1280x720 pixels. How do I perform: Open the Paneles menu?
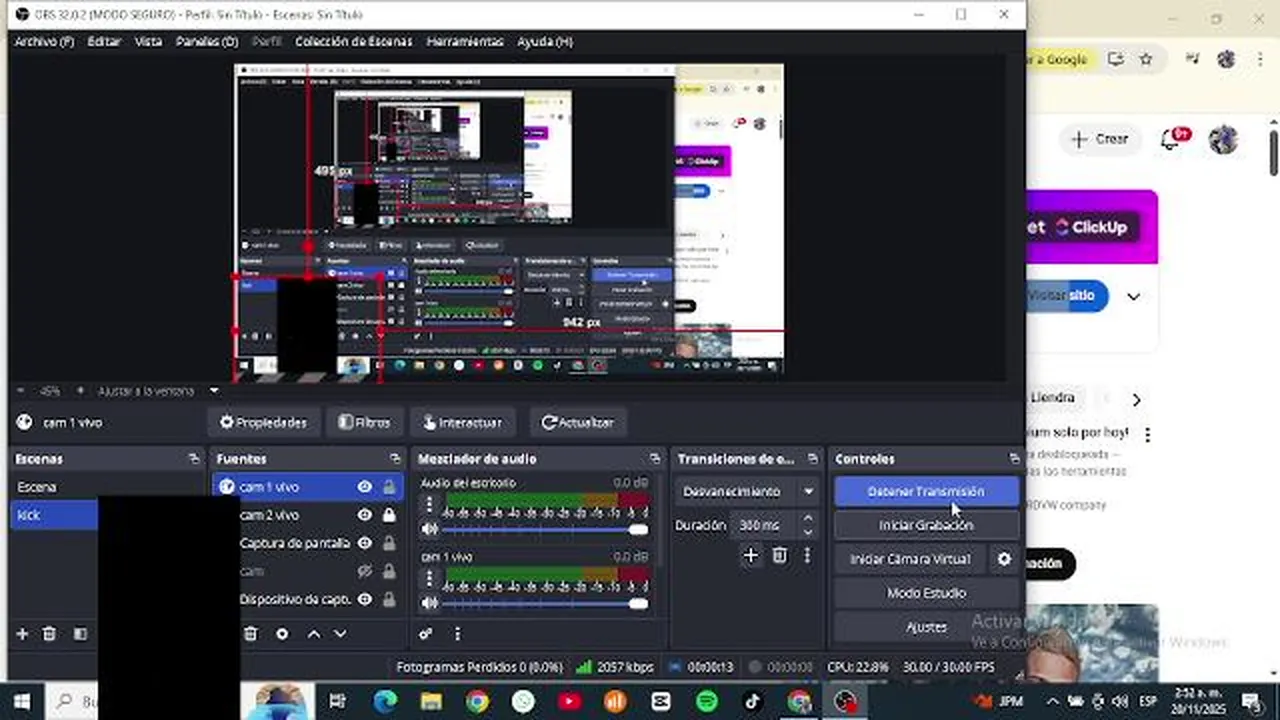click(x=207, y=42)
